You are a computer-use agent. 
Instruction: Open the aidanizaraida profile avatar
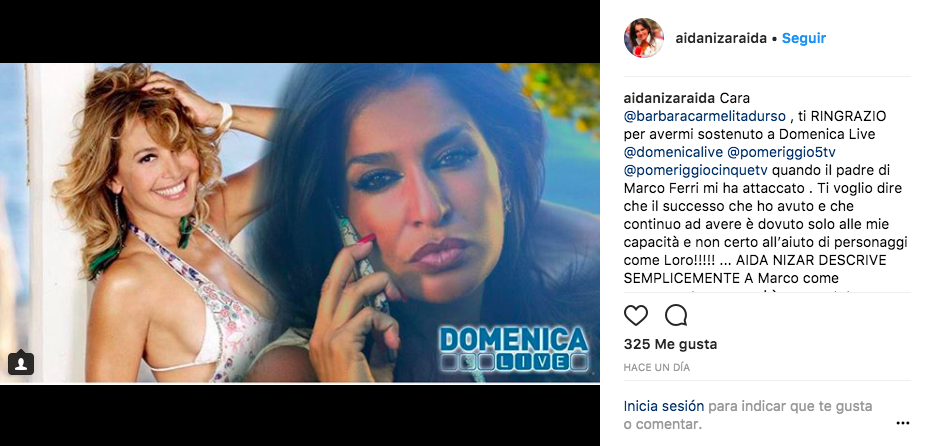643,38
